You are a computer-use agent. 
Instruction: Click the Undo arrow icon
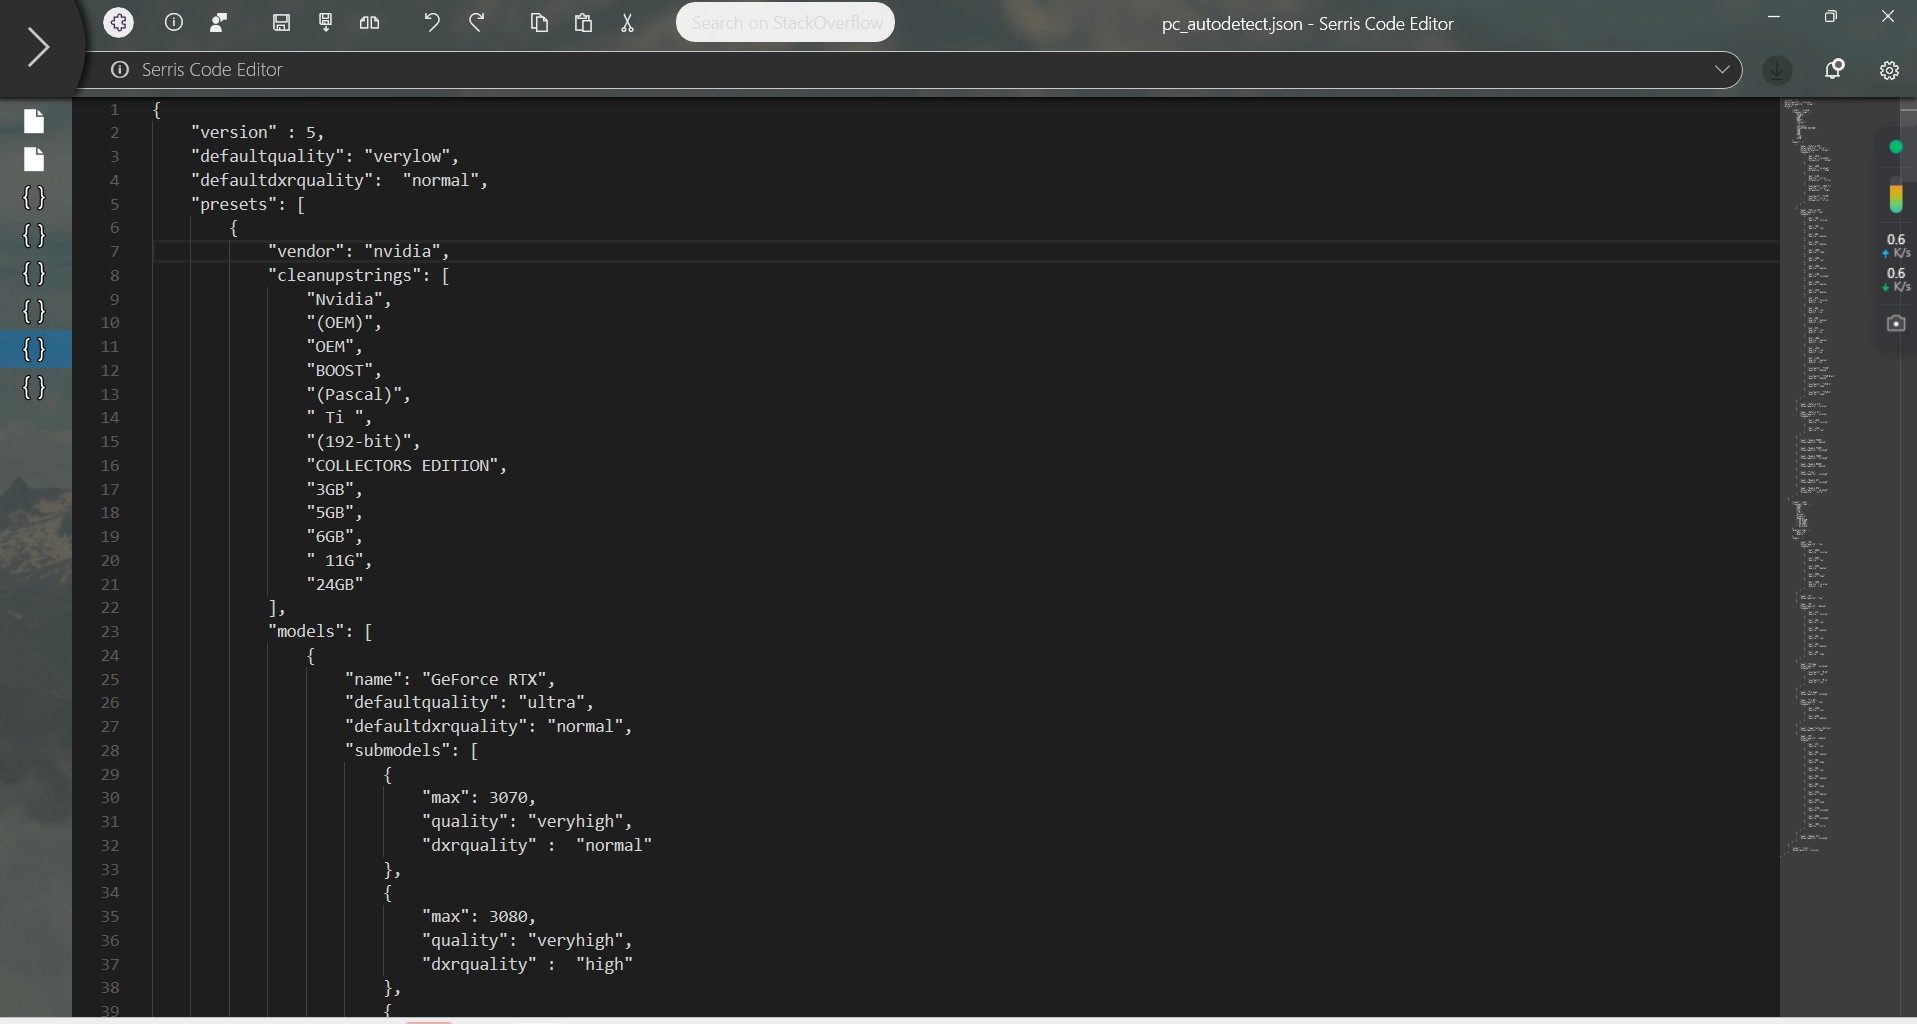click(x=432, y=22)
